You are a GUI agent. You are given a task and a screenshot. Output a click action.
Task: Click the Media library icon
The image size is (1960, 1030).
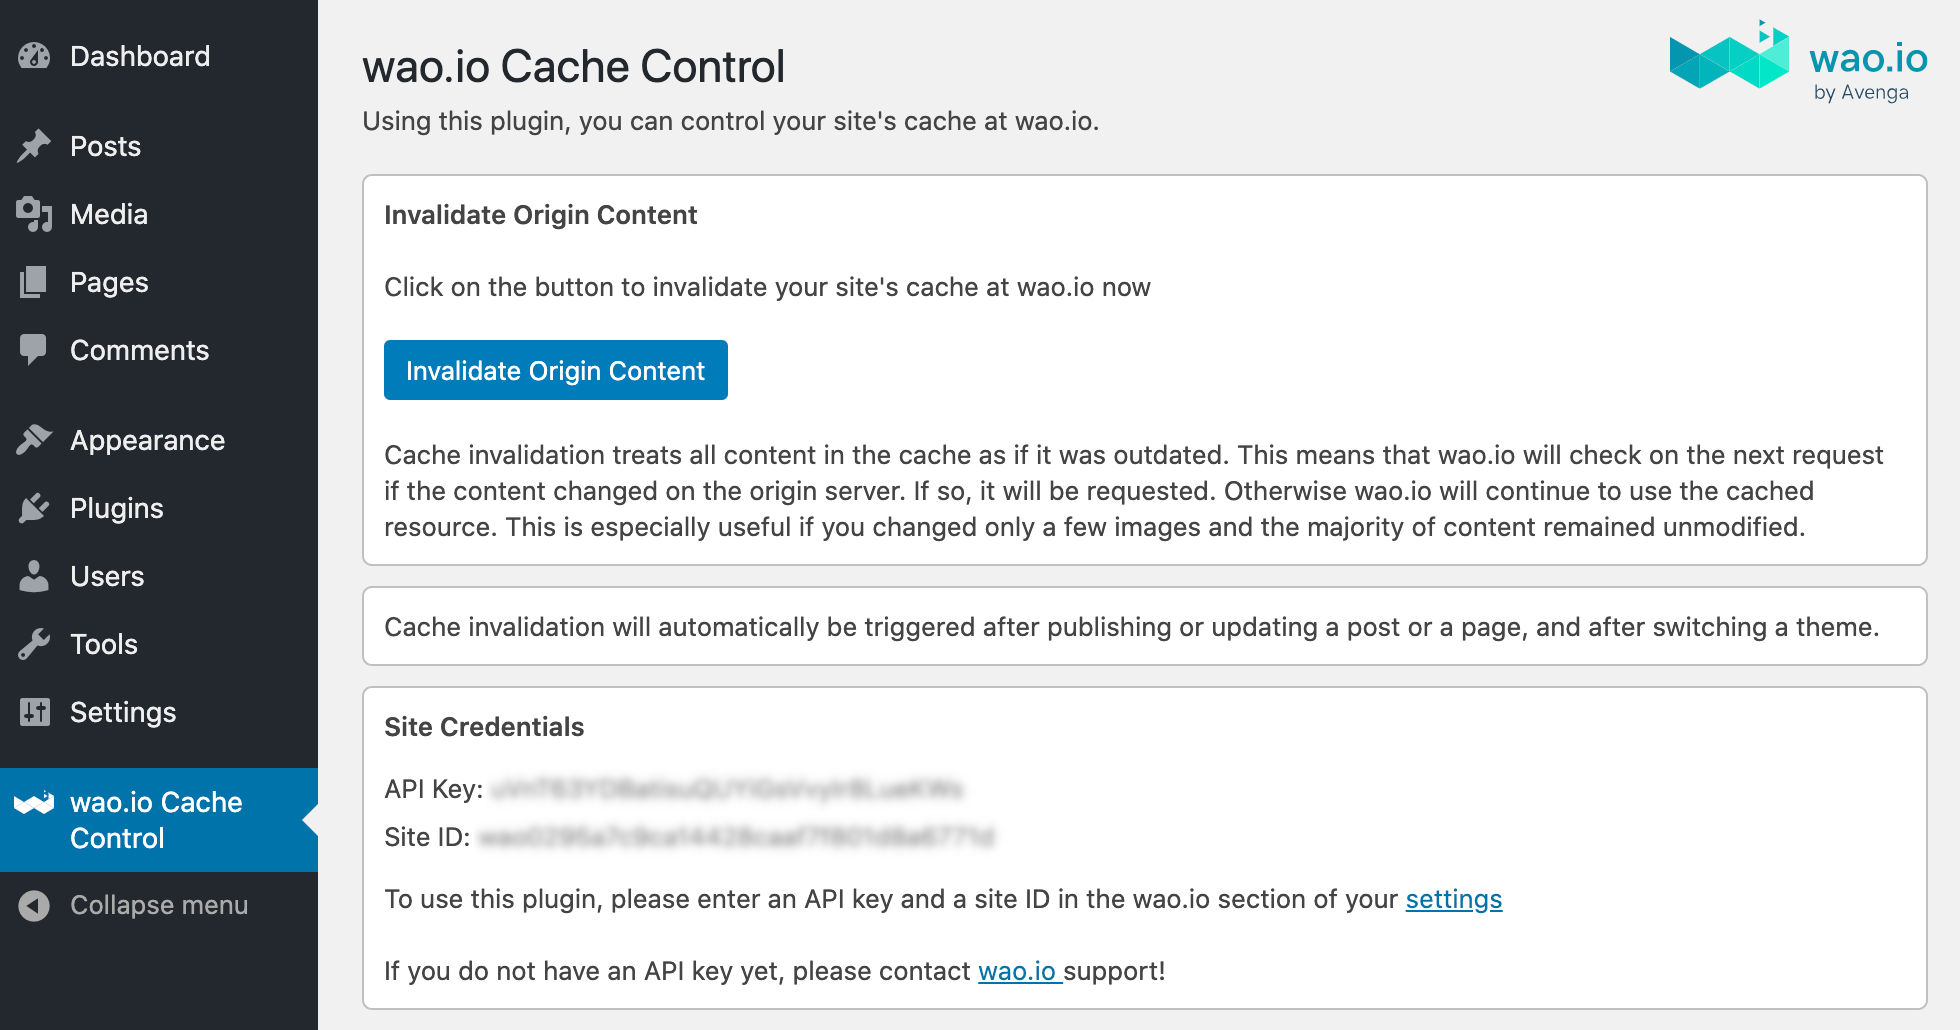[34, 214]
